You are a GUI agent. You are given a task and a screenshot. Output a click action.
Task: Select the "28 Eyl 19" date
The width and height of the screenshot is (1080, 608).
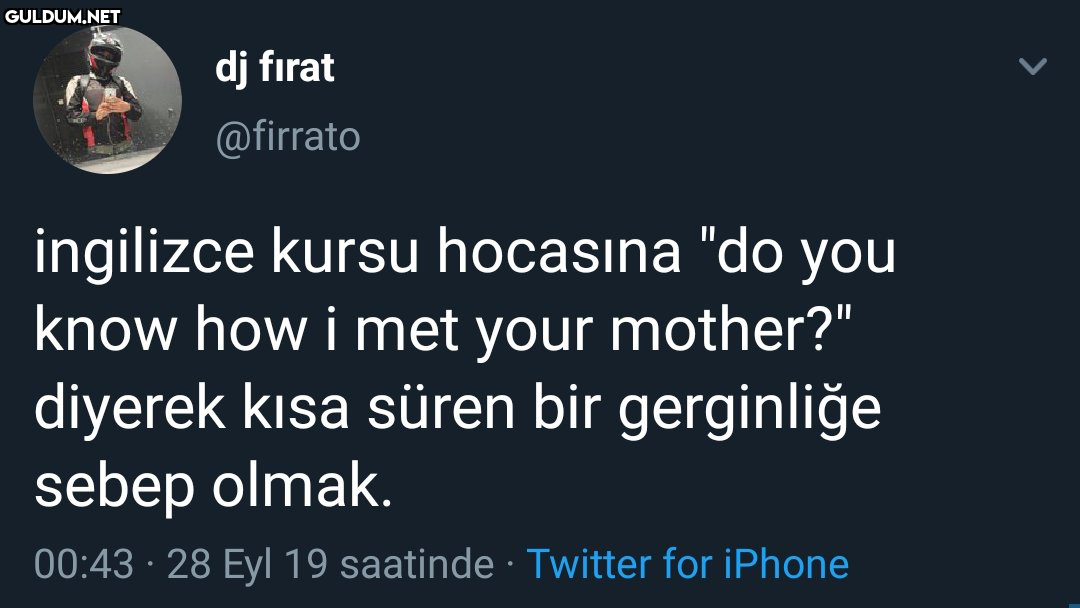click(x=247, y=564)
